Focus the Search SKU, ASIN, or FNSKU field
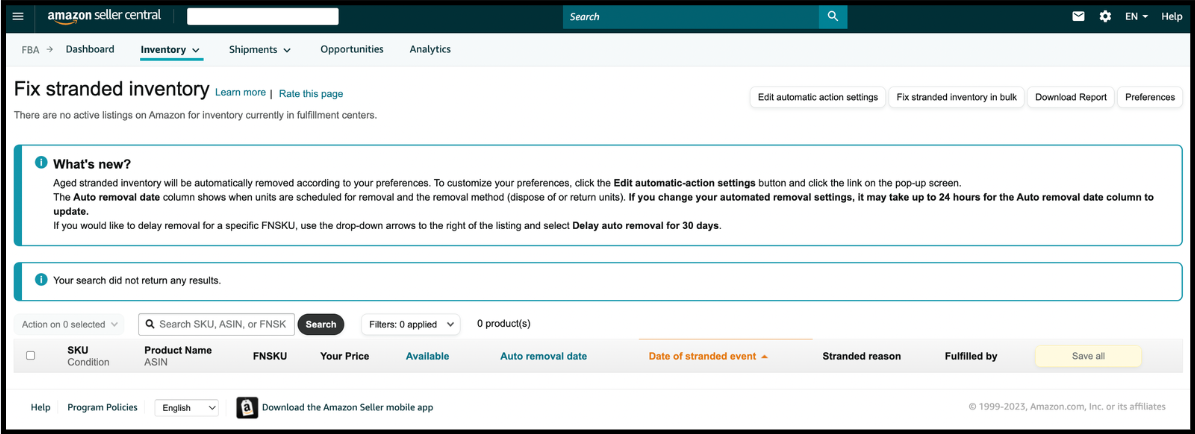The image size is (1195, 434). tap(216, 324)
